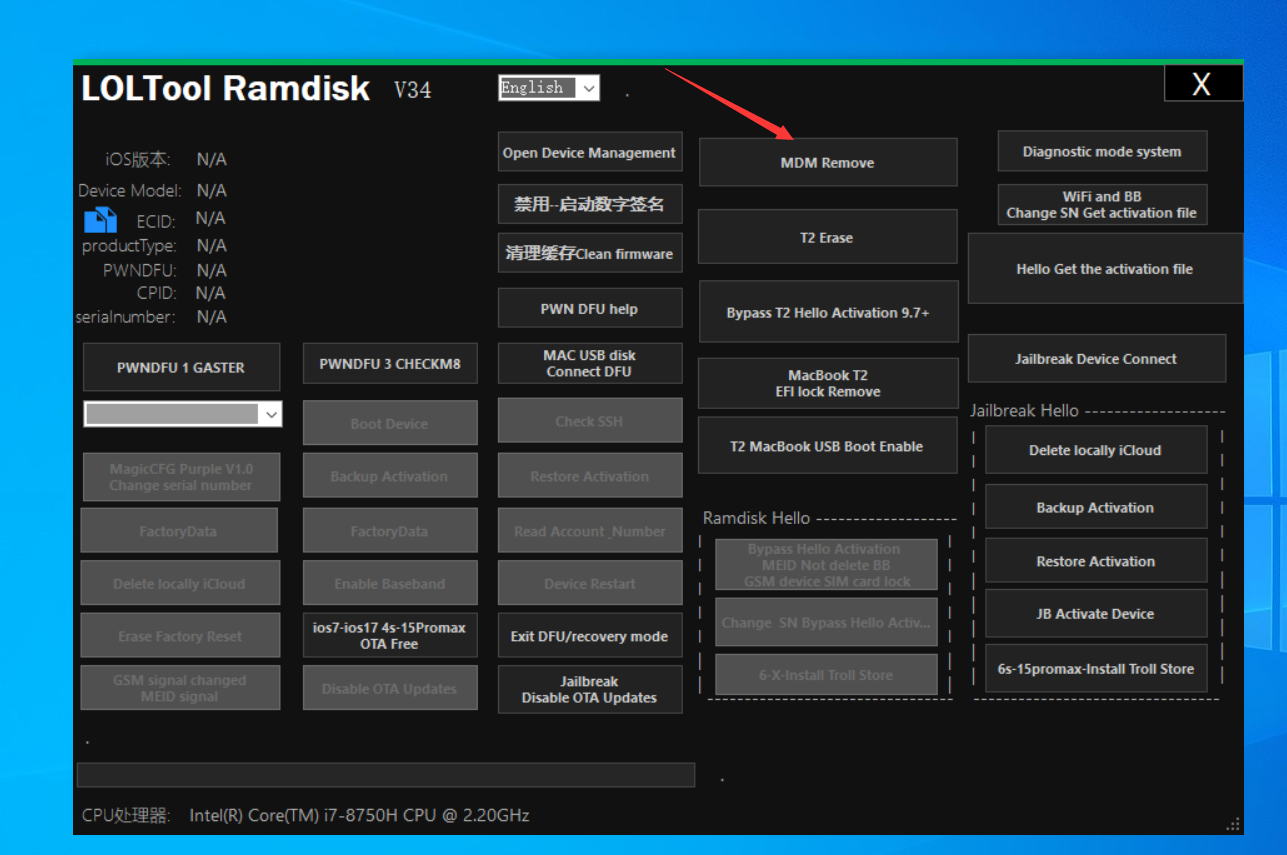Screen dimensions: 1287x855
Task: Click PWNDFU 3 CHECKM8 button
Action: [x=390, y=363]
